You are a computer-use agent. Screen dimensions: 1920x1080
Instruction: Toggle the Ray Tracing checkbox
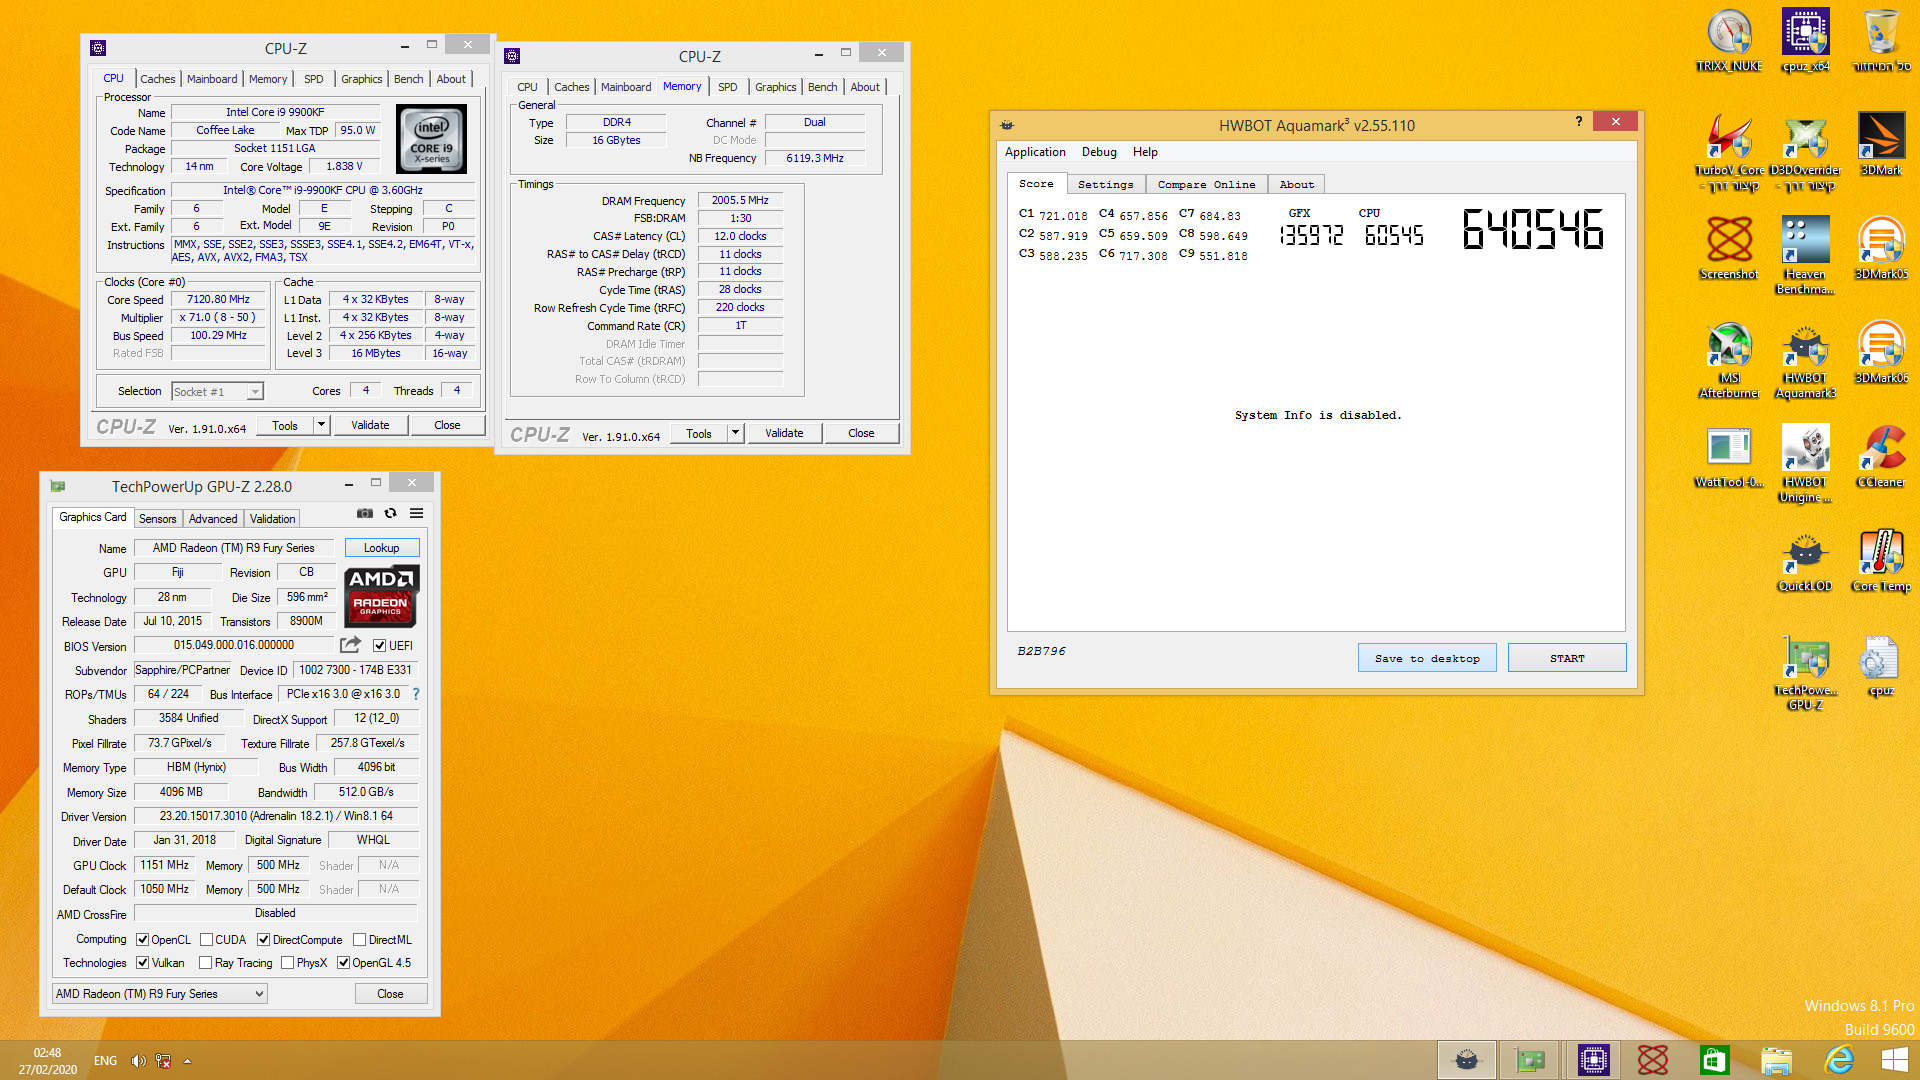pyautogui.click(x=205, y=963)
